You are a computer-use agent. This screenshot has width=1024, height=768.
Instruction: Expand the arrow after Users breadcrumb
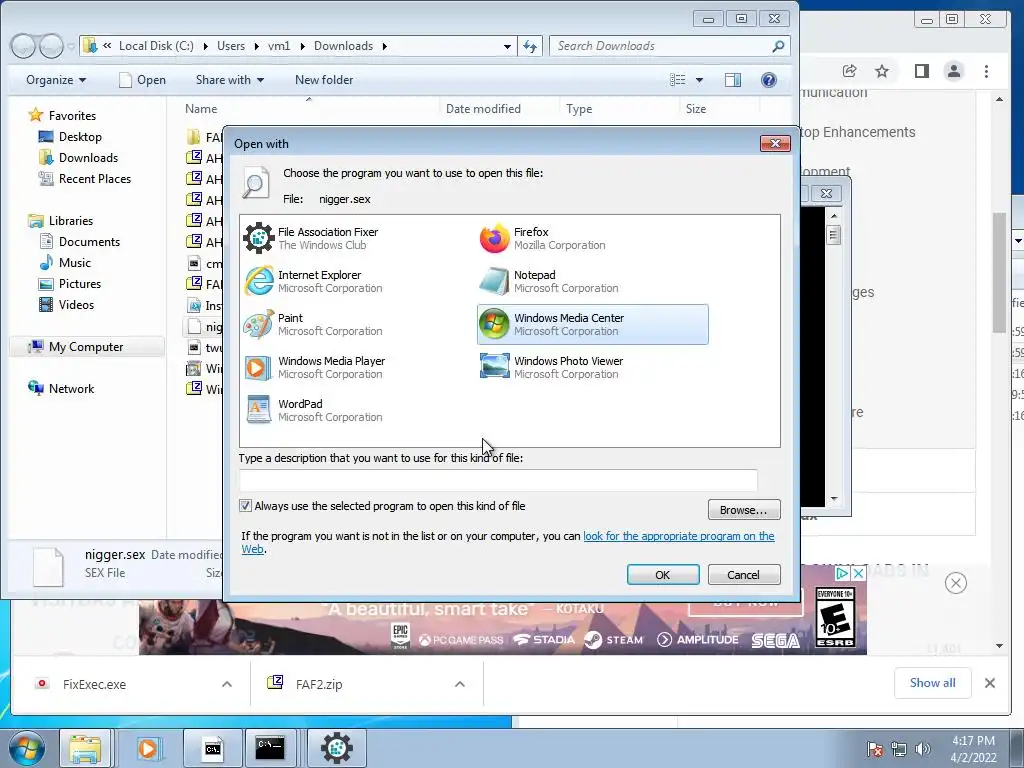pos(257,46)
